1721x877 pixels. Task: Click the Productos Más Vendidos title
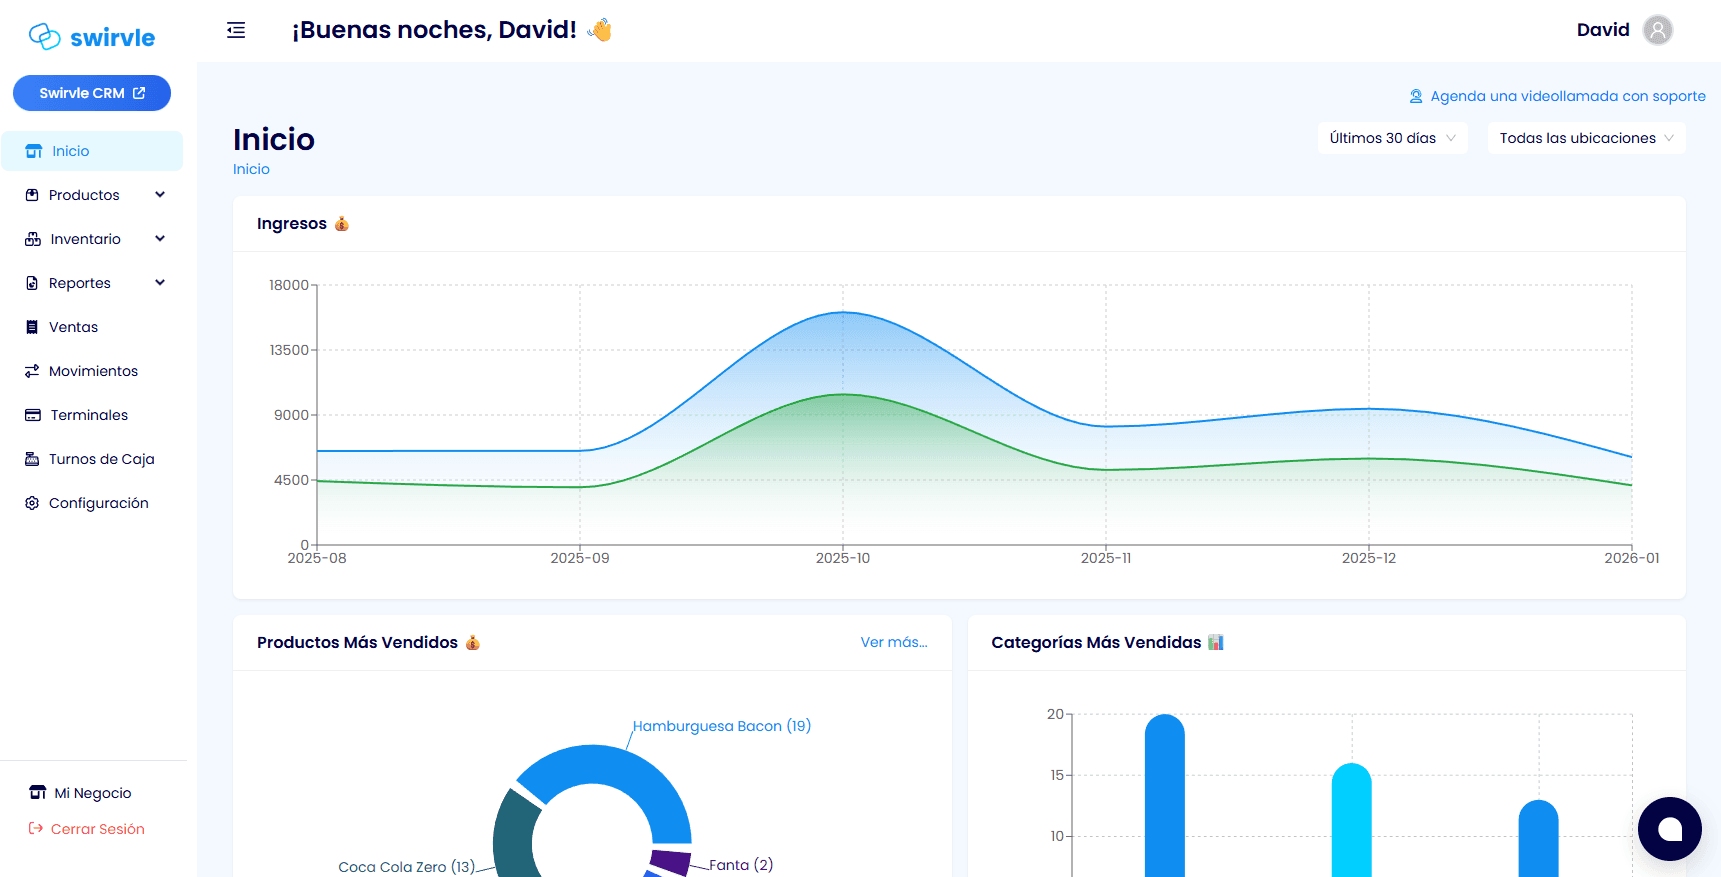click(368, 642)
